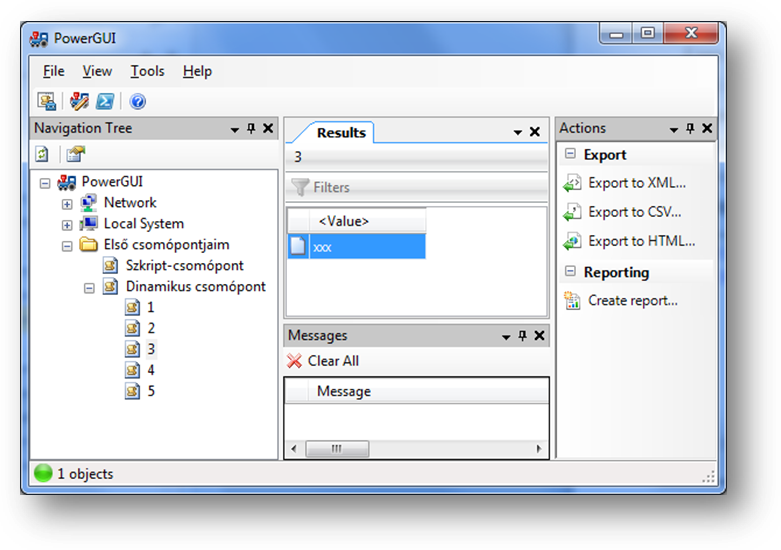781x550 pixels.
Task: Expand the Network node
Action: (67, 204)
